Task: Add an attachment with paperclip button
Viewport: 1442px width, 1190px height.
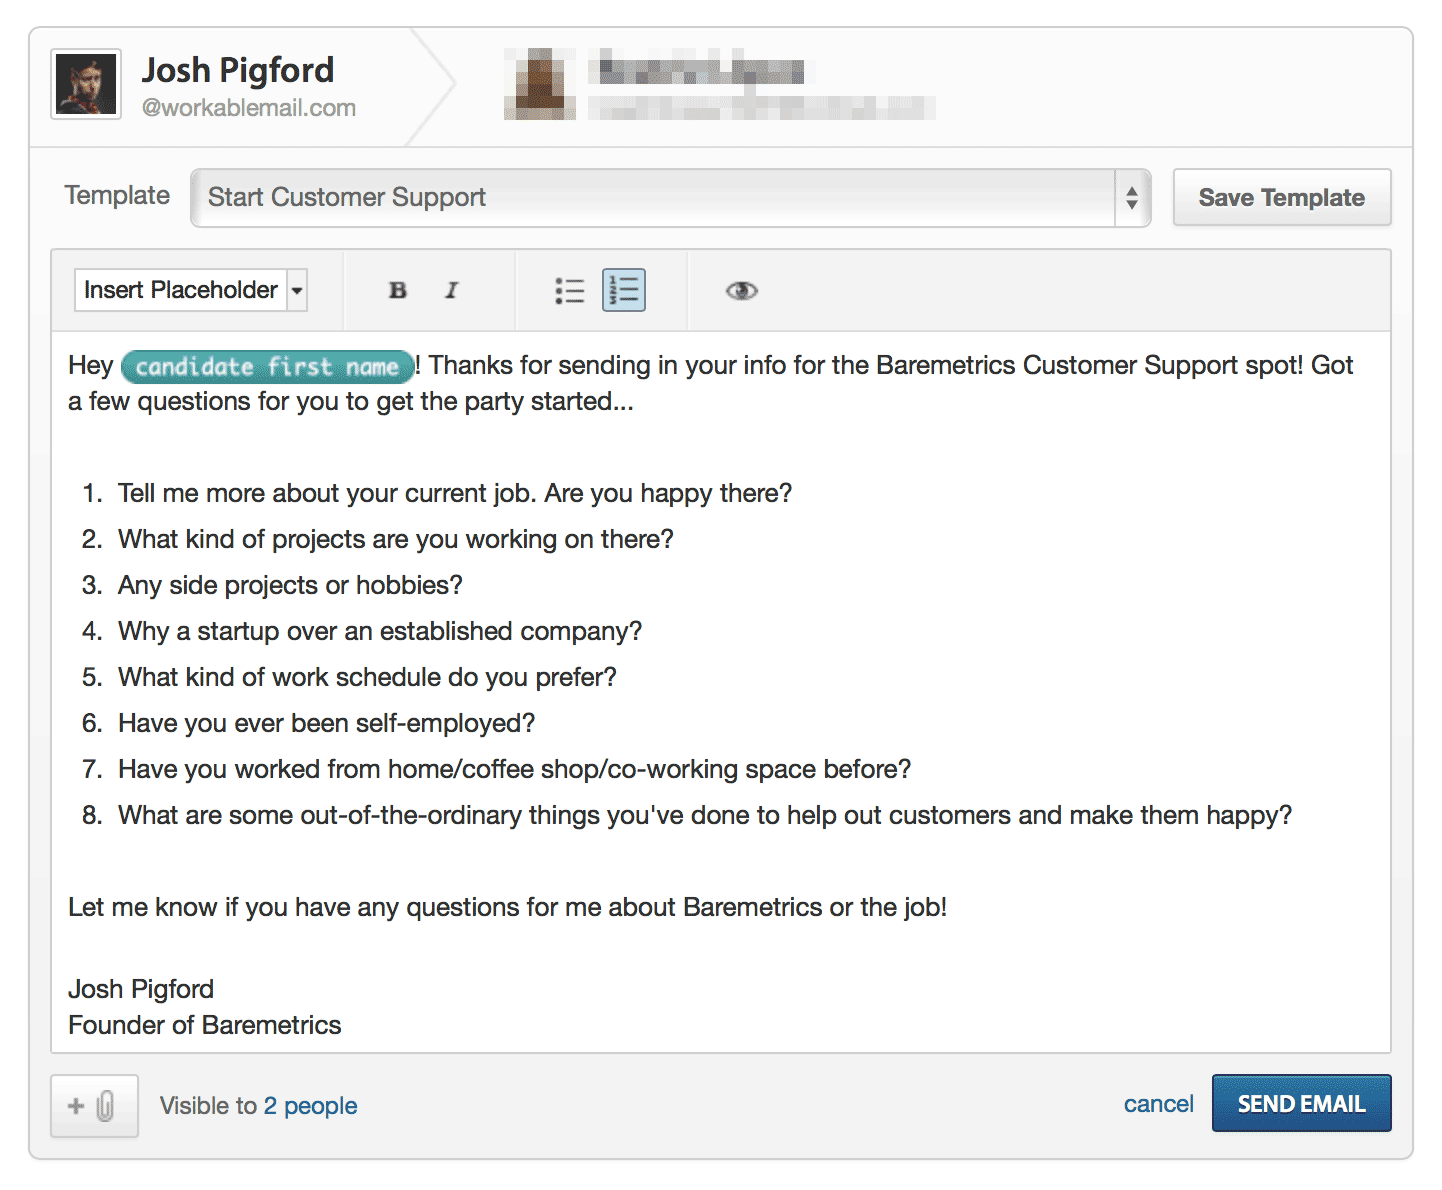Action: click(94, 1105)
